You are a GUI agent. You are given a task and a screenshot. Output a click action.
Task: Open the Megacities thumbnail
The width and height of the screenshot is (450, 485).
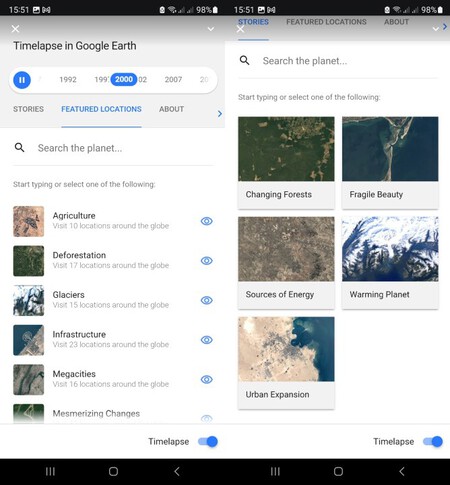(29, 380)
